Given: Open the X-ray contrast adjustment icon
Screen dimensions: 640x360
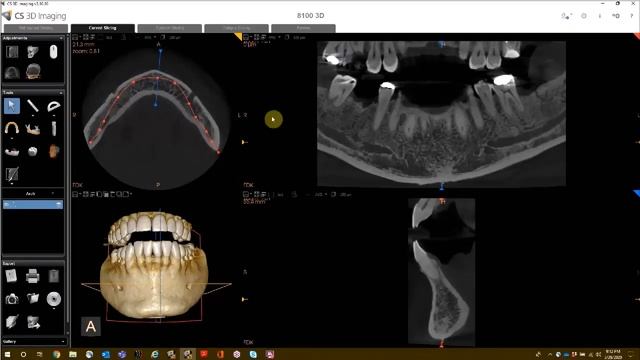Looking at the screenshot, I should tap(12, 52).
